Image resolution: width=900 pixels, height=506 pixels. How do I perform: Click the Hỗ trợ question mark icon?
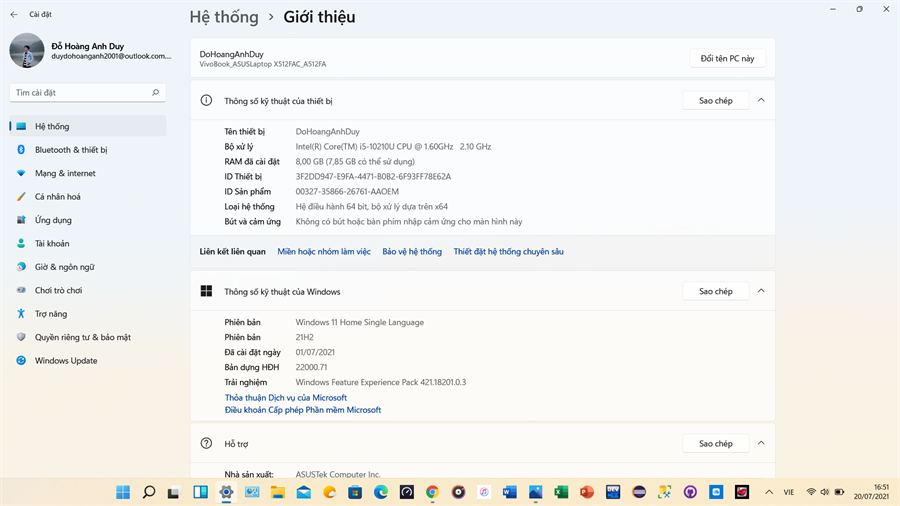(206, 443)
